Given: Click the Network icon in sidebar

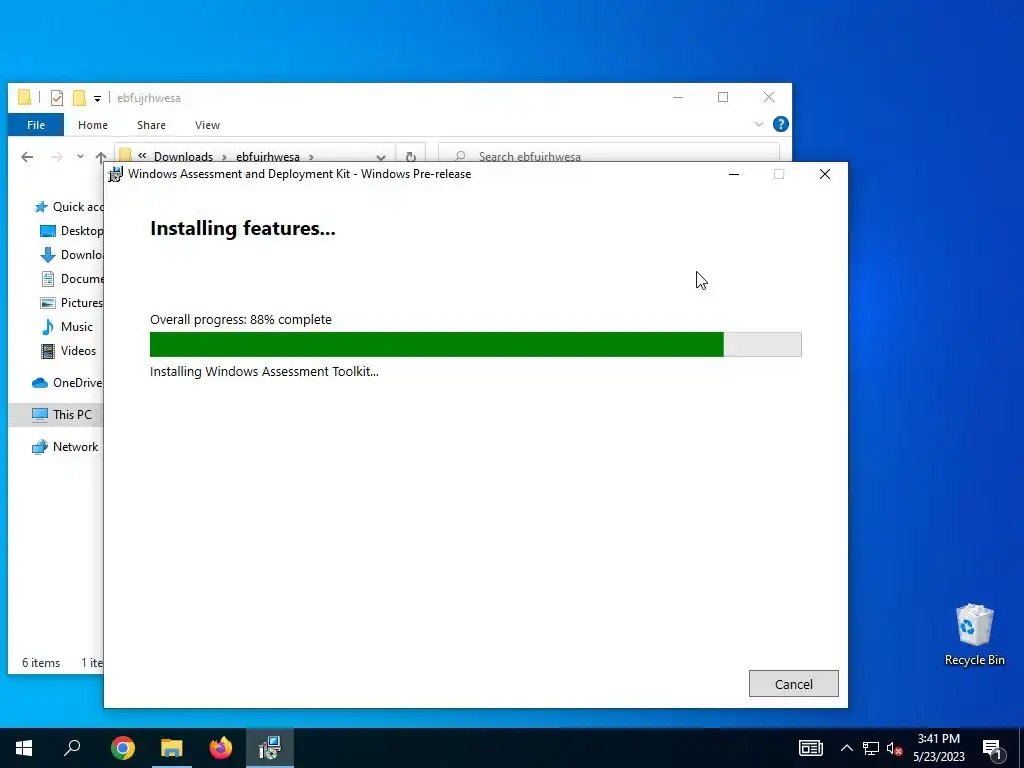Looking at the screenshot, I should tap(40, 447).
